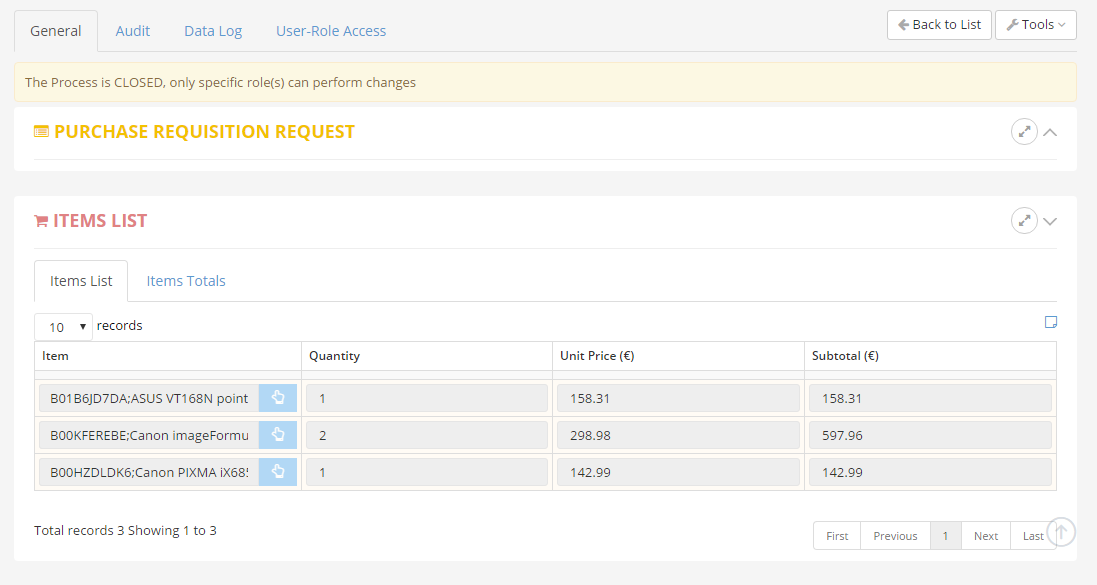Click the note icon above the items table
Image resolution: width=1097 pixels, height=585 pixels.
click(x=1050, y=322)
